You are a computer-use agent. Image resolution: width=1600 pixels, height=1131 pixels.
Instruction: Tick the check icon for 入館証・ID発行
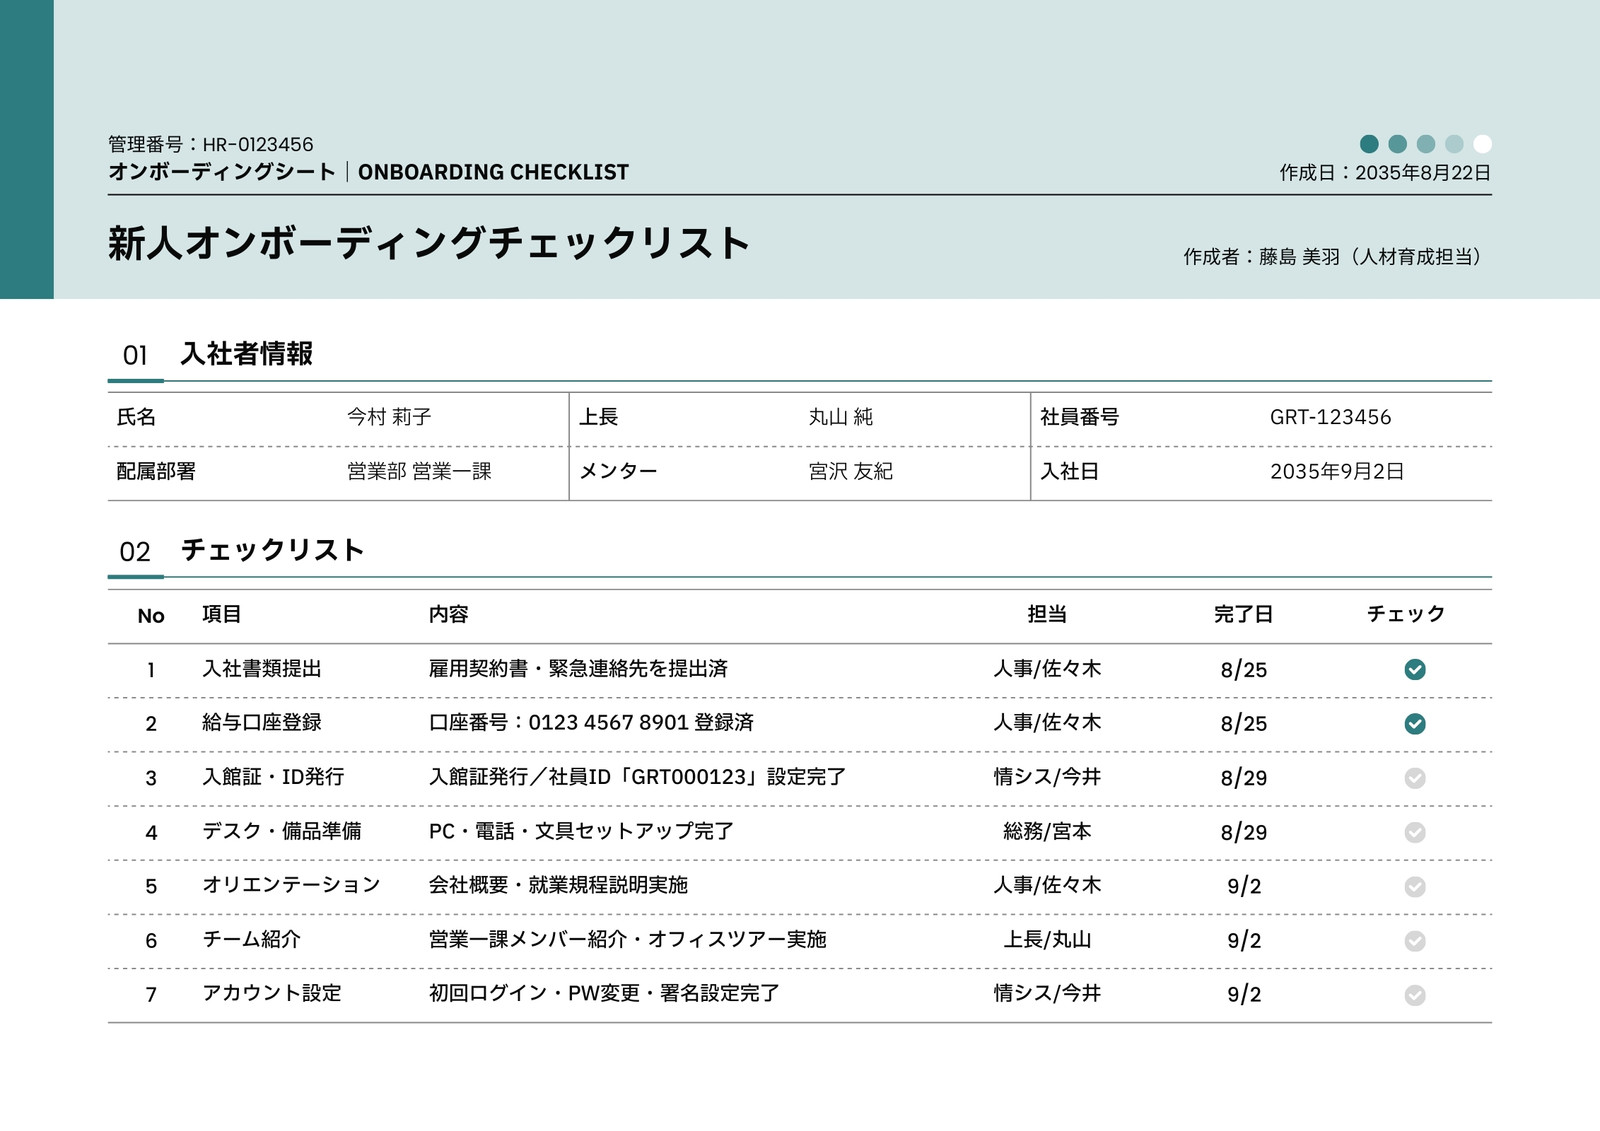[1414, 778]
